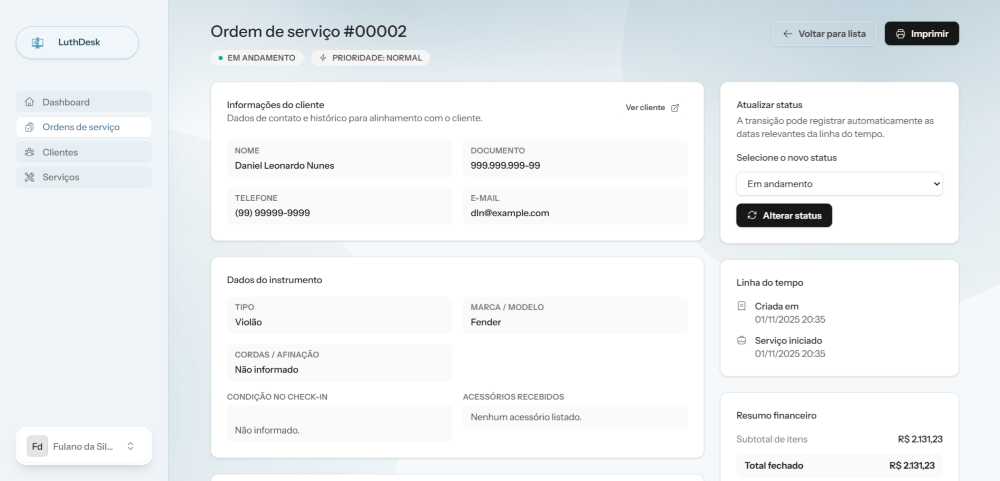The height and width of the screenshot is (481, 1000).
Task: Click the lightning icon in Prioridade badge
Action: point(323,58)
